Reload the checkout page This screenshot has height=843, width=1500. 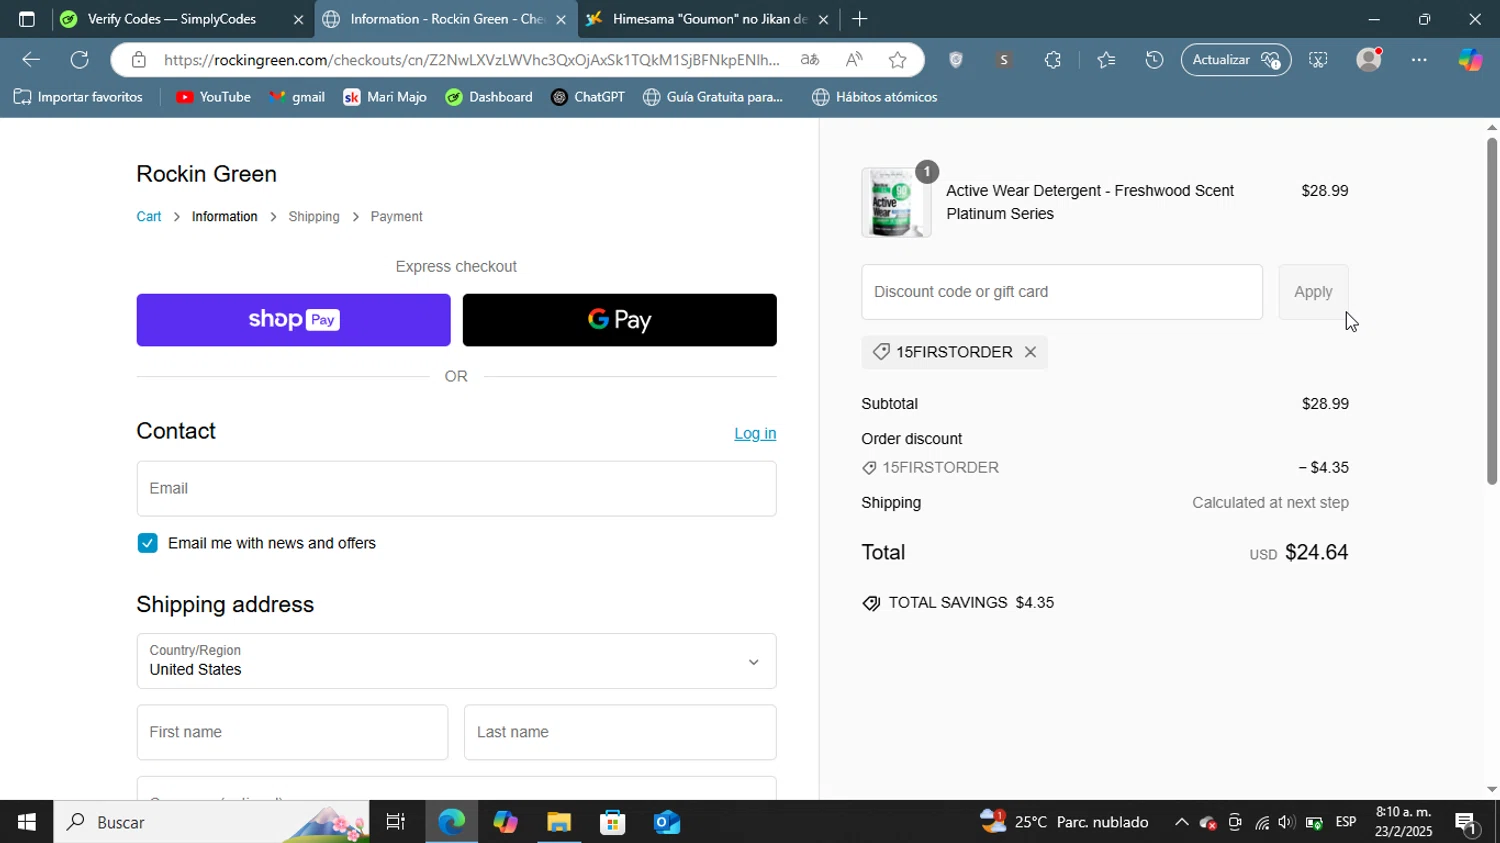click(80, 60)
